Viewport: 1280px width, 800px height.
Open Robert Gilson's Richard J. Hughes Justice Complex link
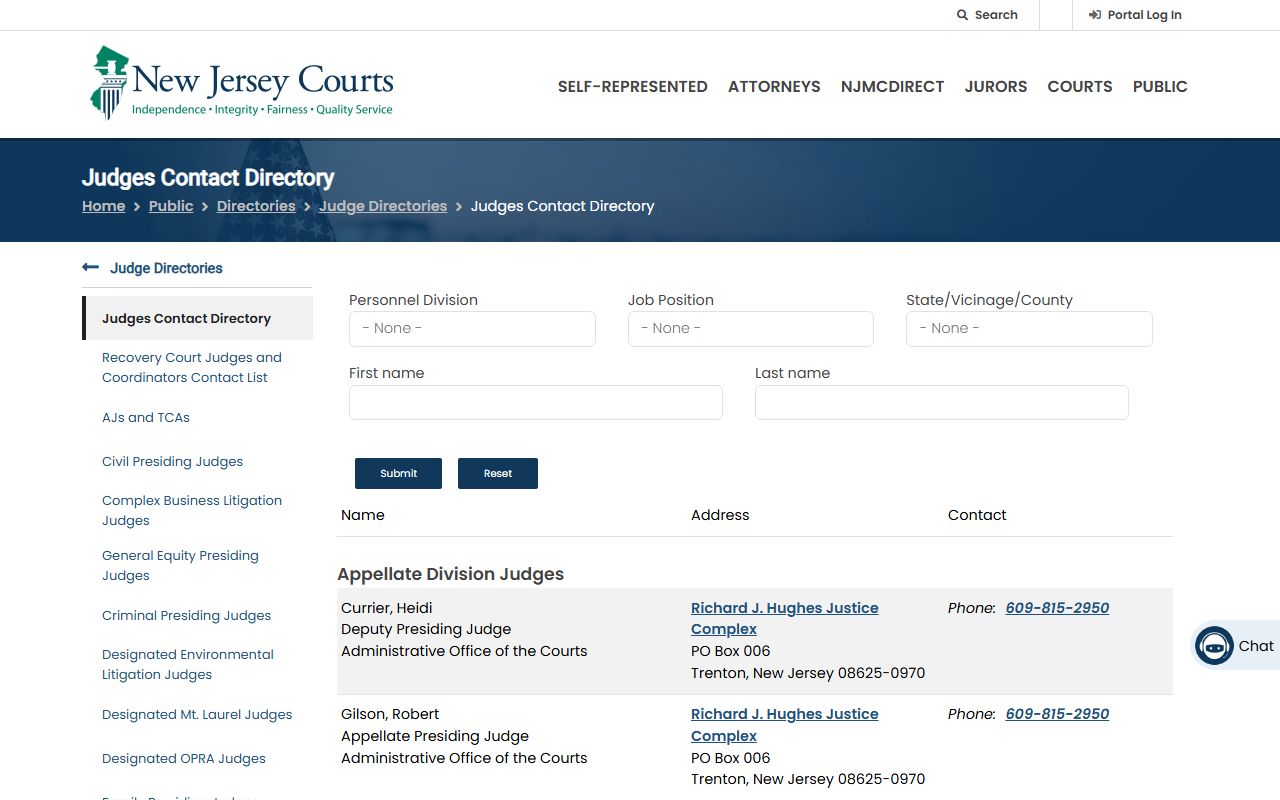[x=785, y=725]
